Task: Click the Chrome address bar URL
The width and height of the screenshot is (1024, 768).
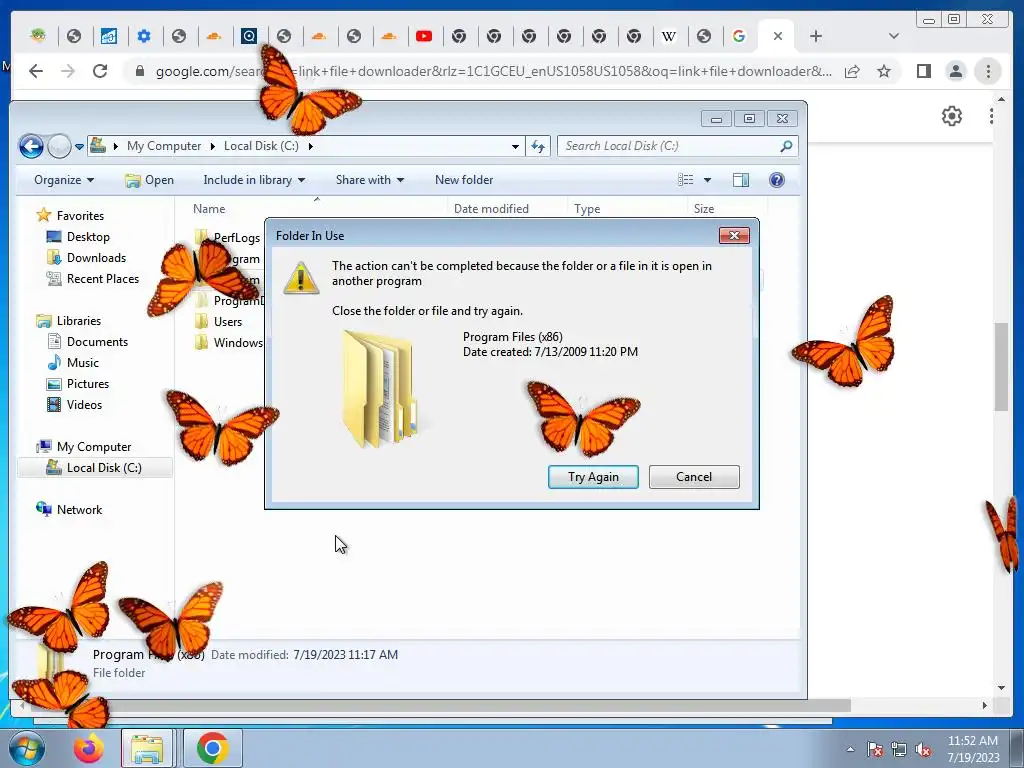Action: tap(493, 71)
